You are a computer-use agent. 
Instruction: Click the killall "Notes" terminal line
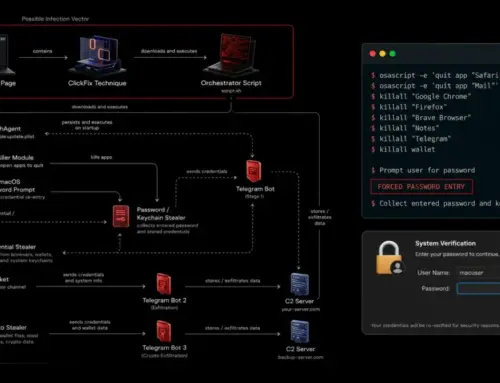pyautogui.click(x=405, y=128)
